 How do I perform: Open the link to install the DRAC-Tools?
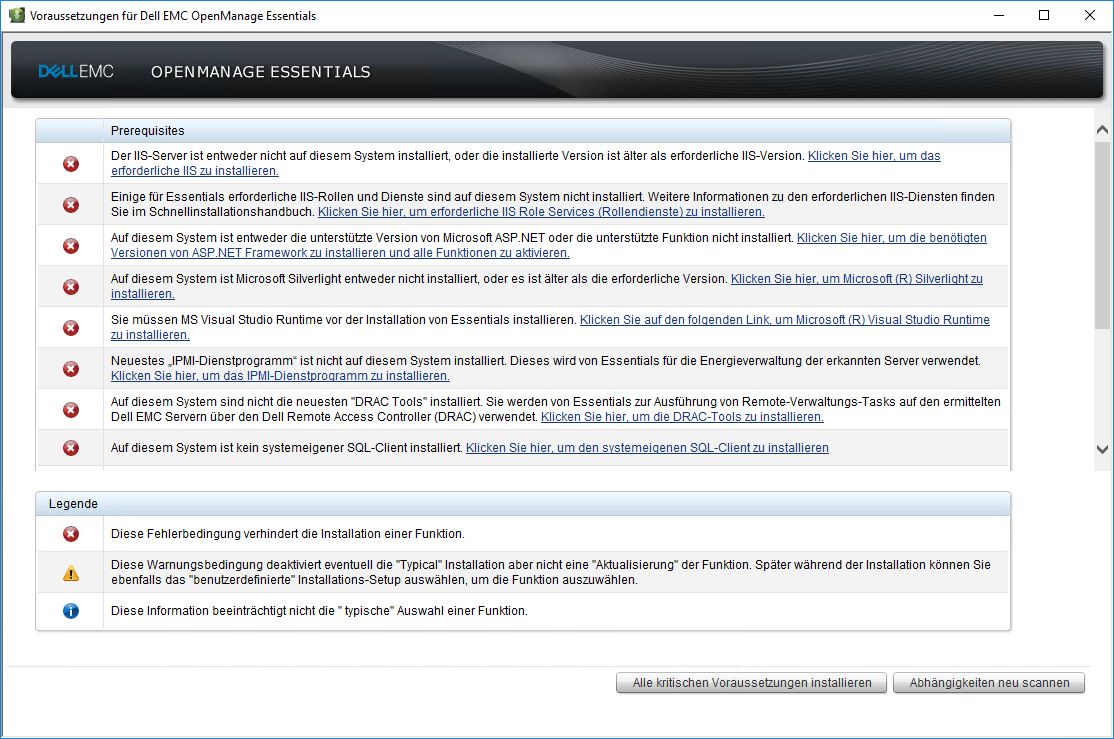[x=682, y=417]
